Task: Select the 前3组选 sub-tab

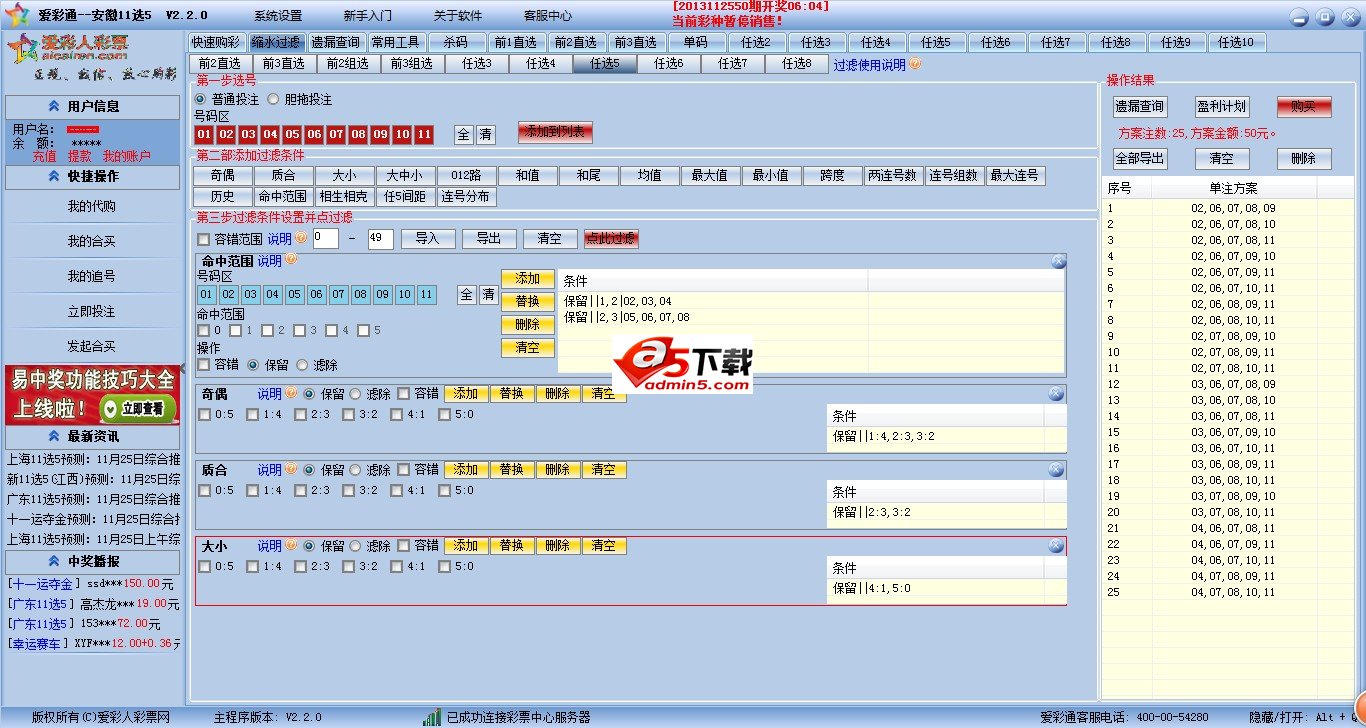Action: pos(412,64)
